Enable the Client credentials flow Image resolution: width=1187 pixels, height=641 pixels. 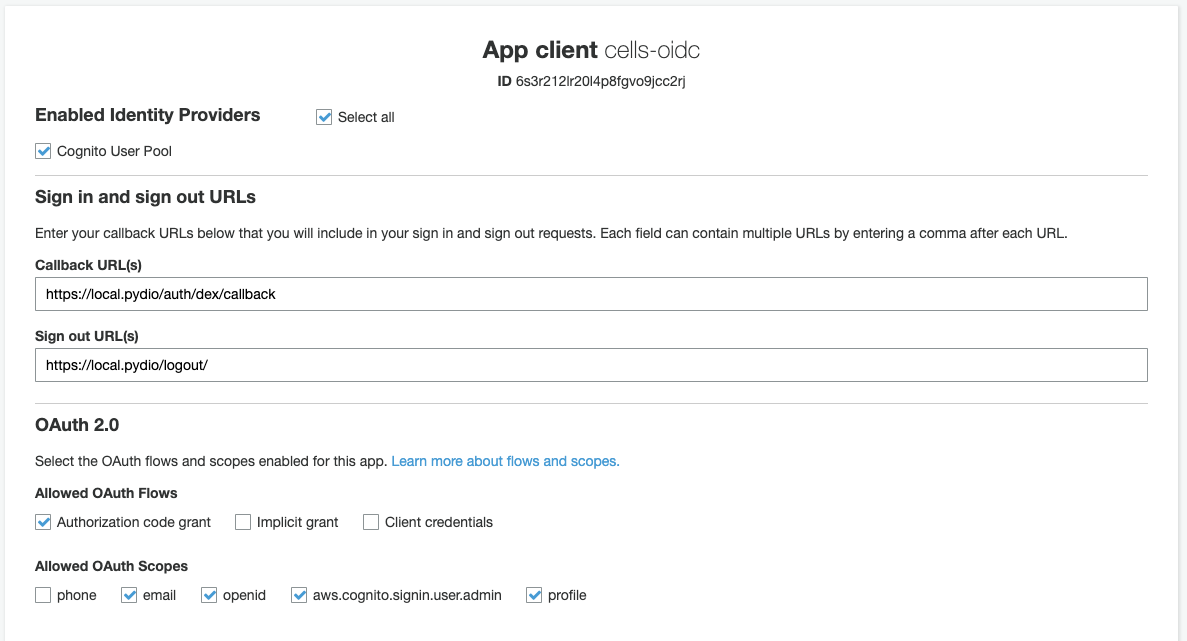point(371,522)
